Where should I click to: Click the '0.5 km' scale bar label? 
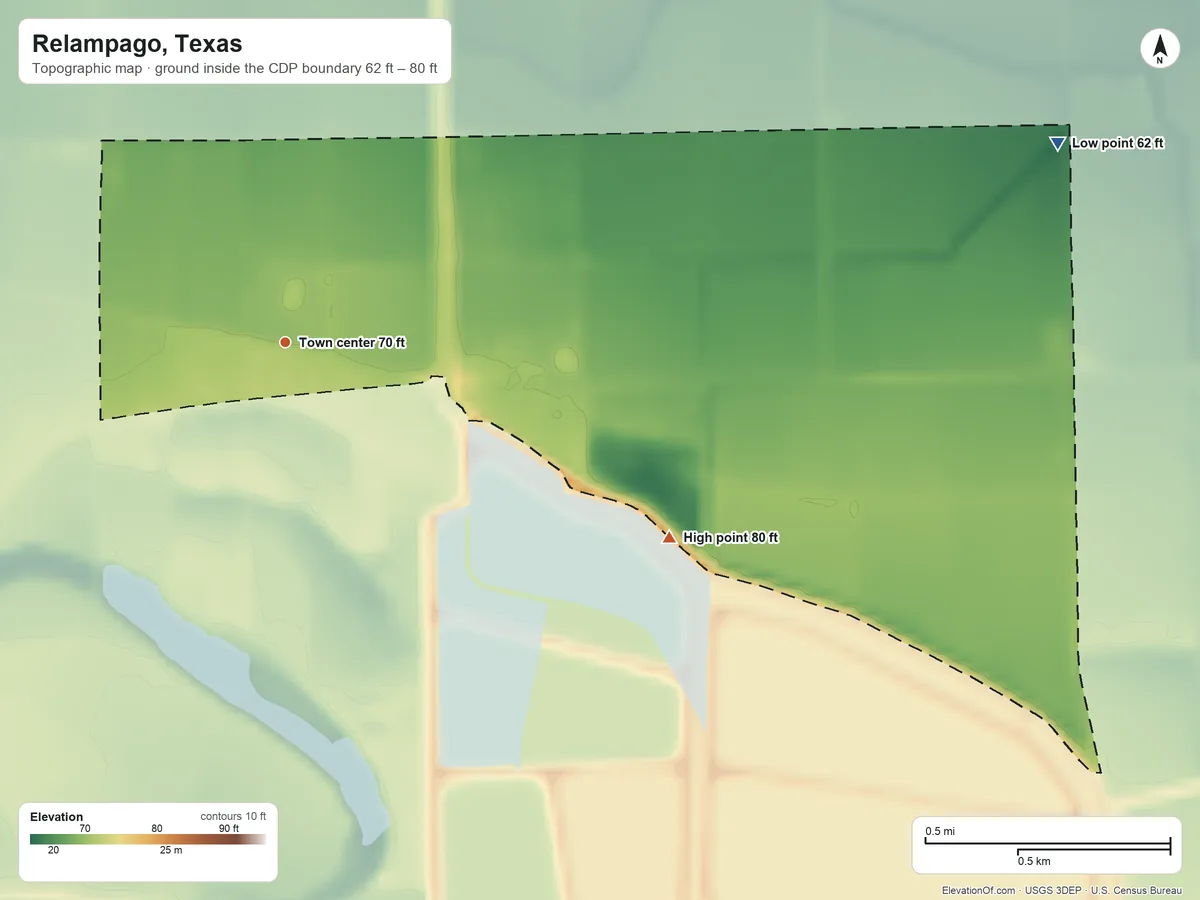(x=1034, y=861)
